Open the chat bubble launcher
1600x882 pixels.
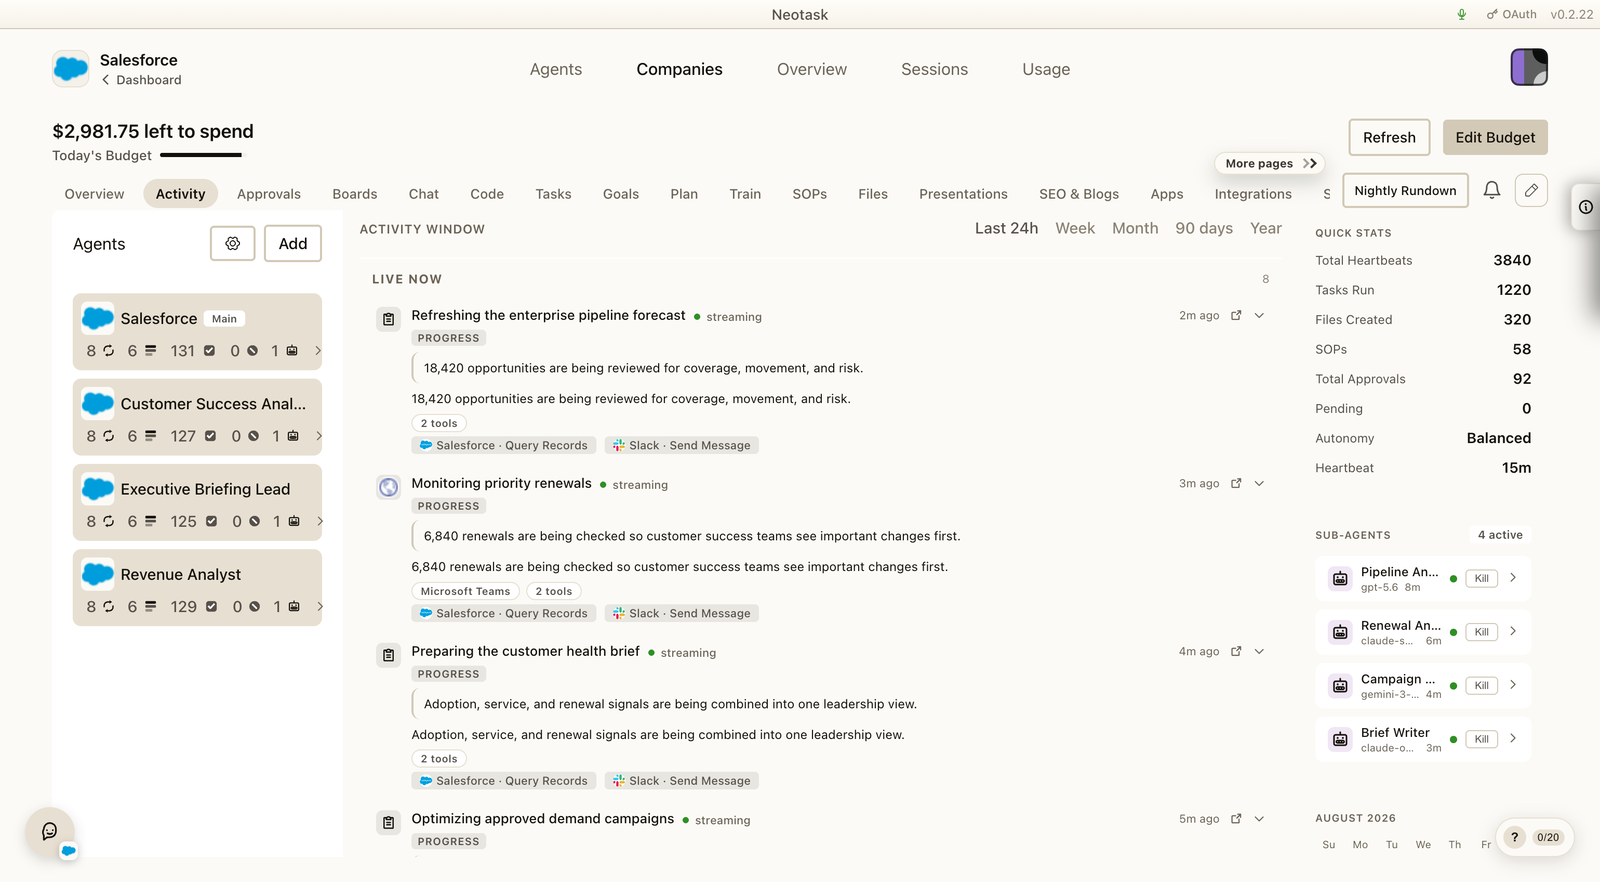coord(50,831)
